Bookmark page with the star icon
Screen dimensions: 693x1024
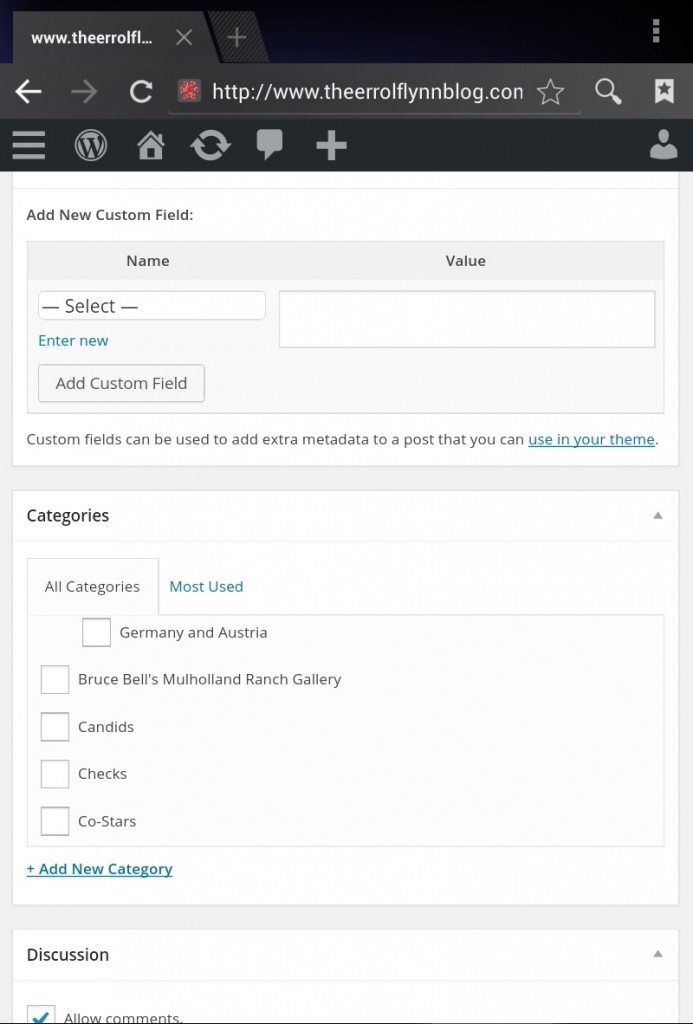[550, 92]
